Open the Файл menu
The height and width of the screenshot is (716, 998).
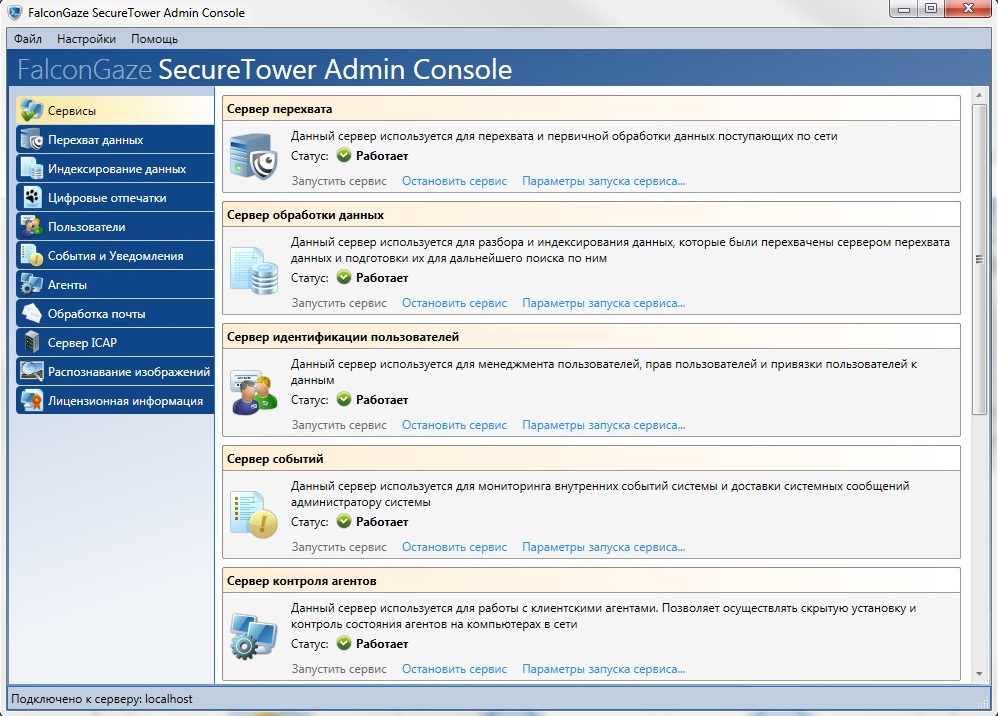(27, 39)
